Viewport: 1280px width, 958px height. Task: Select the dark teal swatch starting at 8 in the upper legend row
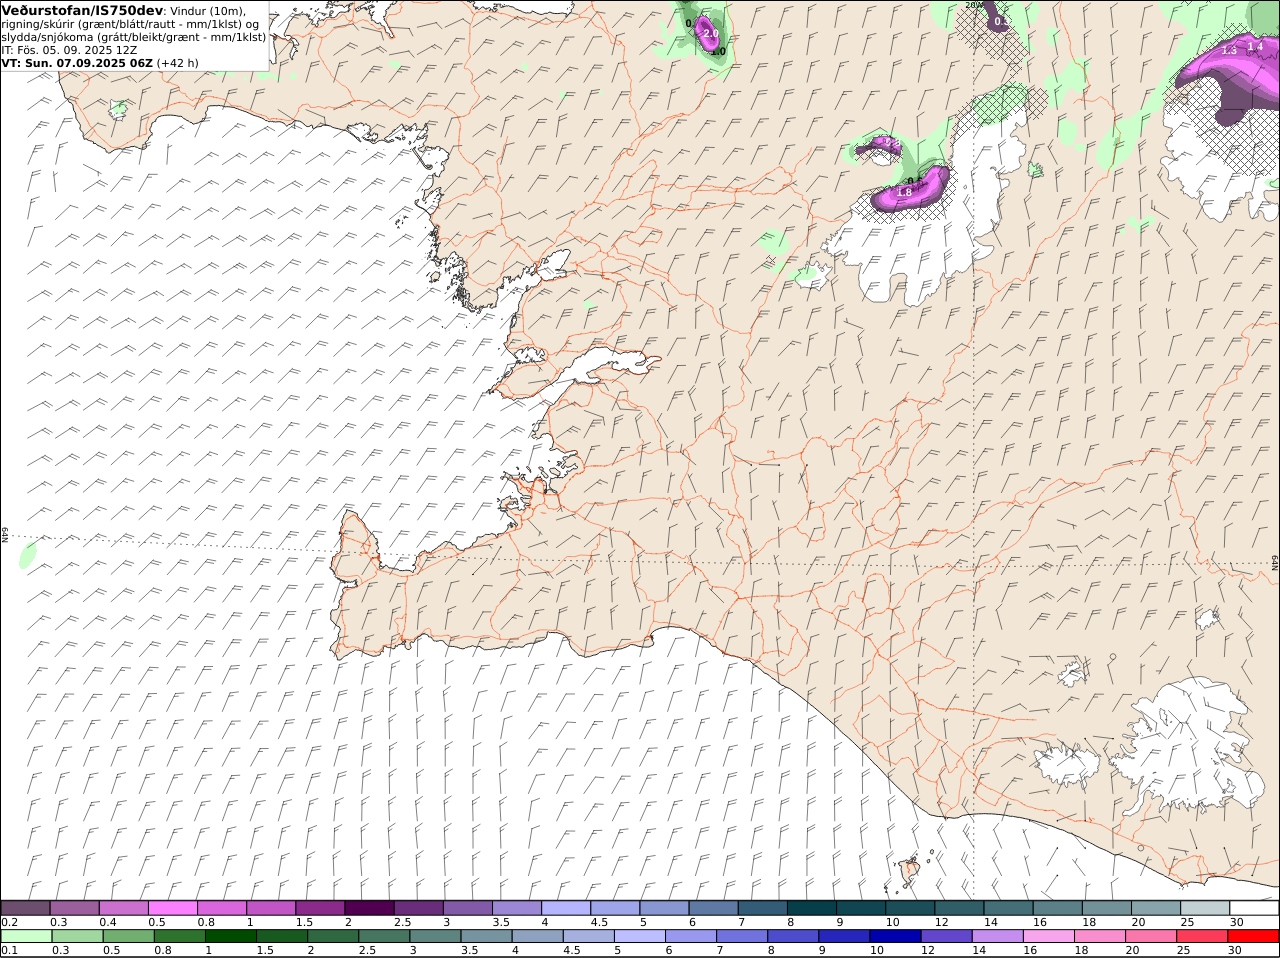812,907
